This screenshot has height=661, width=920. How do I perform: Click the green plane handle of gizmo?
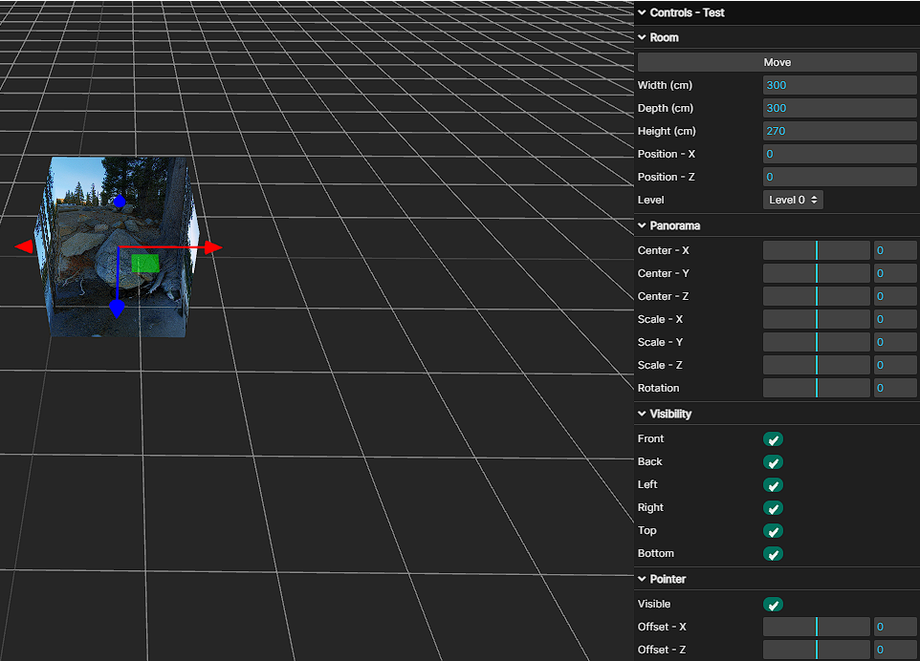tap(145, 263)
